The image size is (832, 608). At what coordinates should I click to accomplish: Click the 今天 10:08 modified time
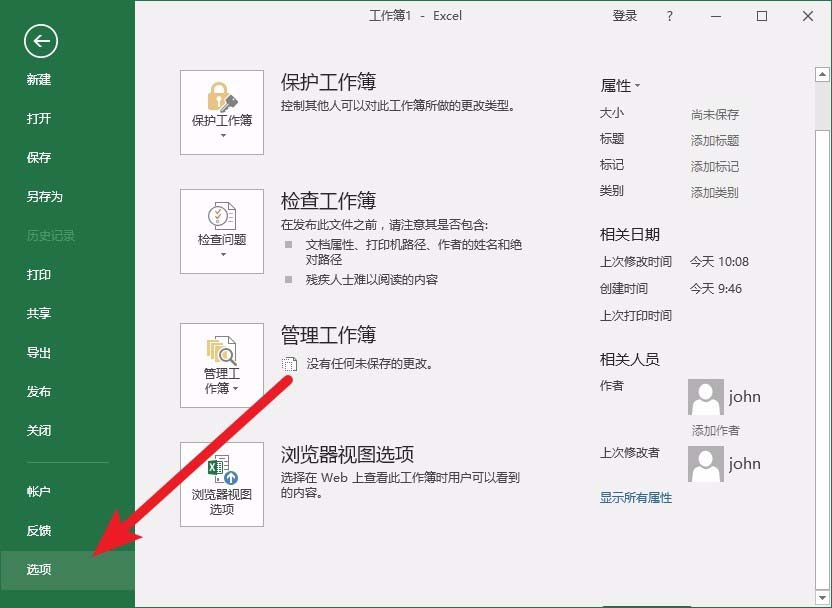pos(719,262)
